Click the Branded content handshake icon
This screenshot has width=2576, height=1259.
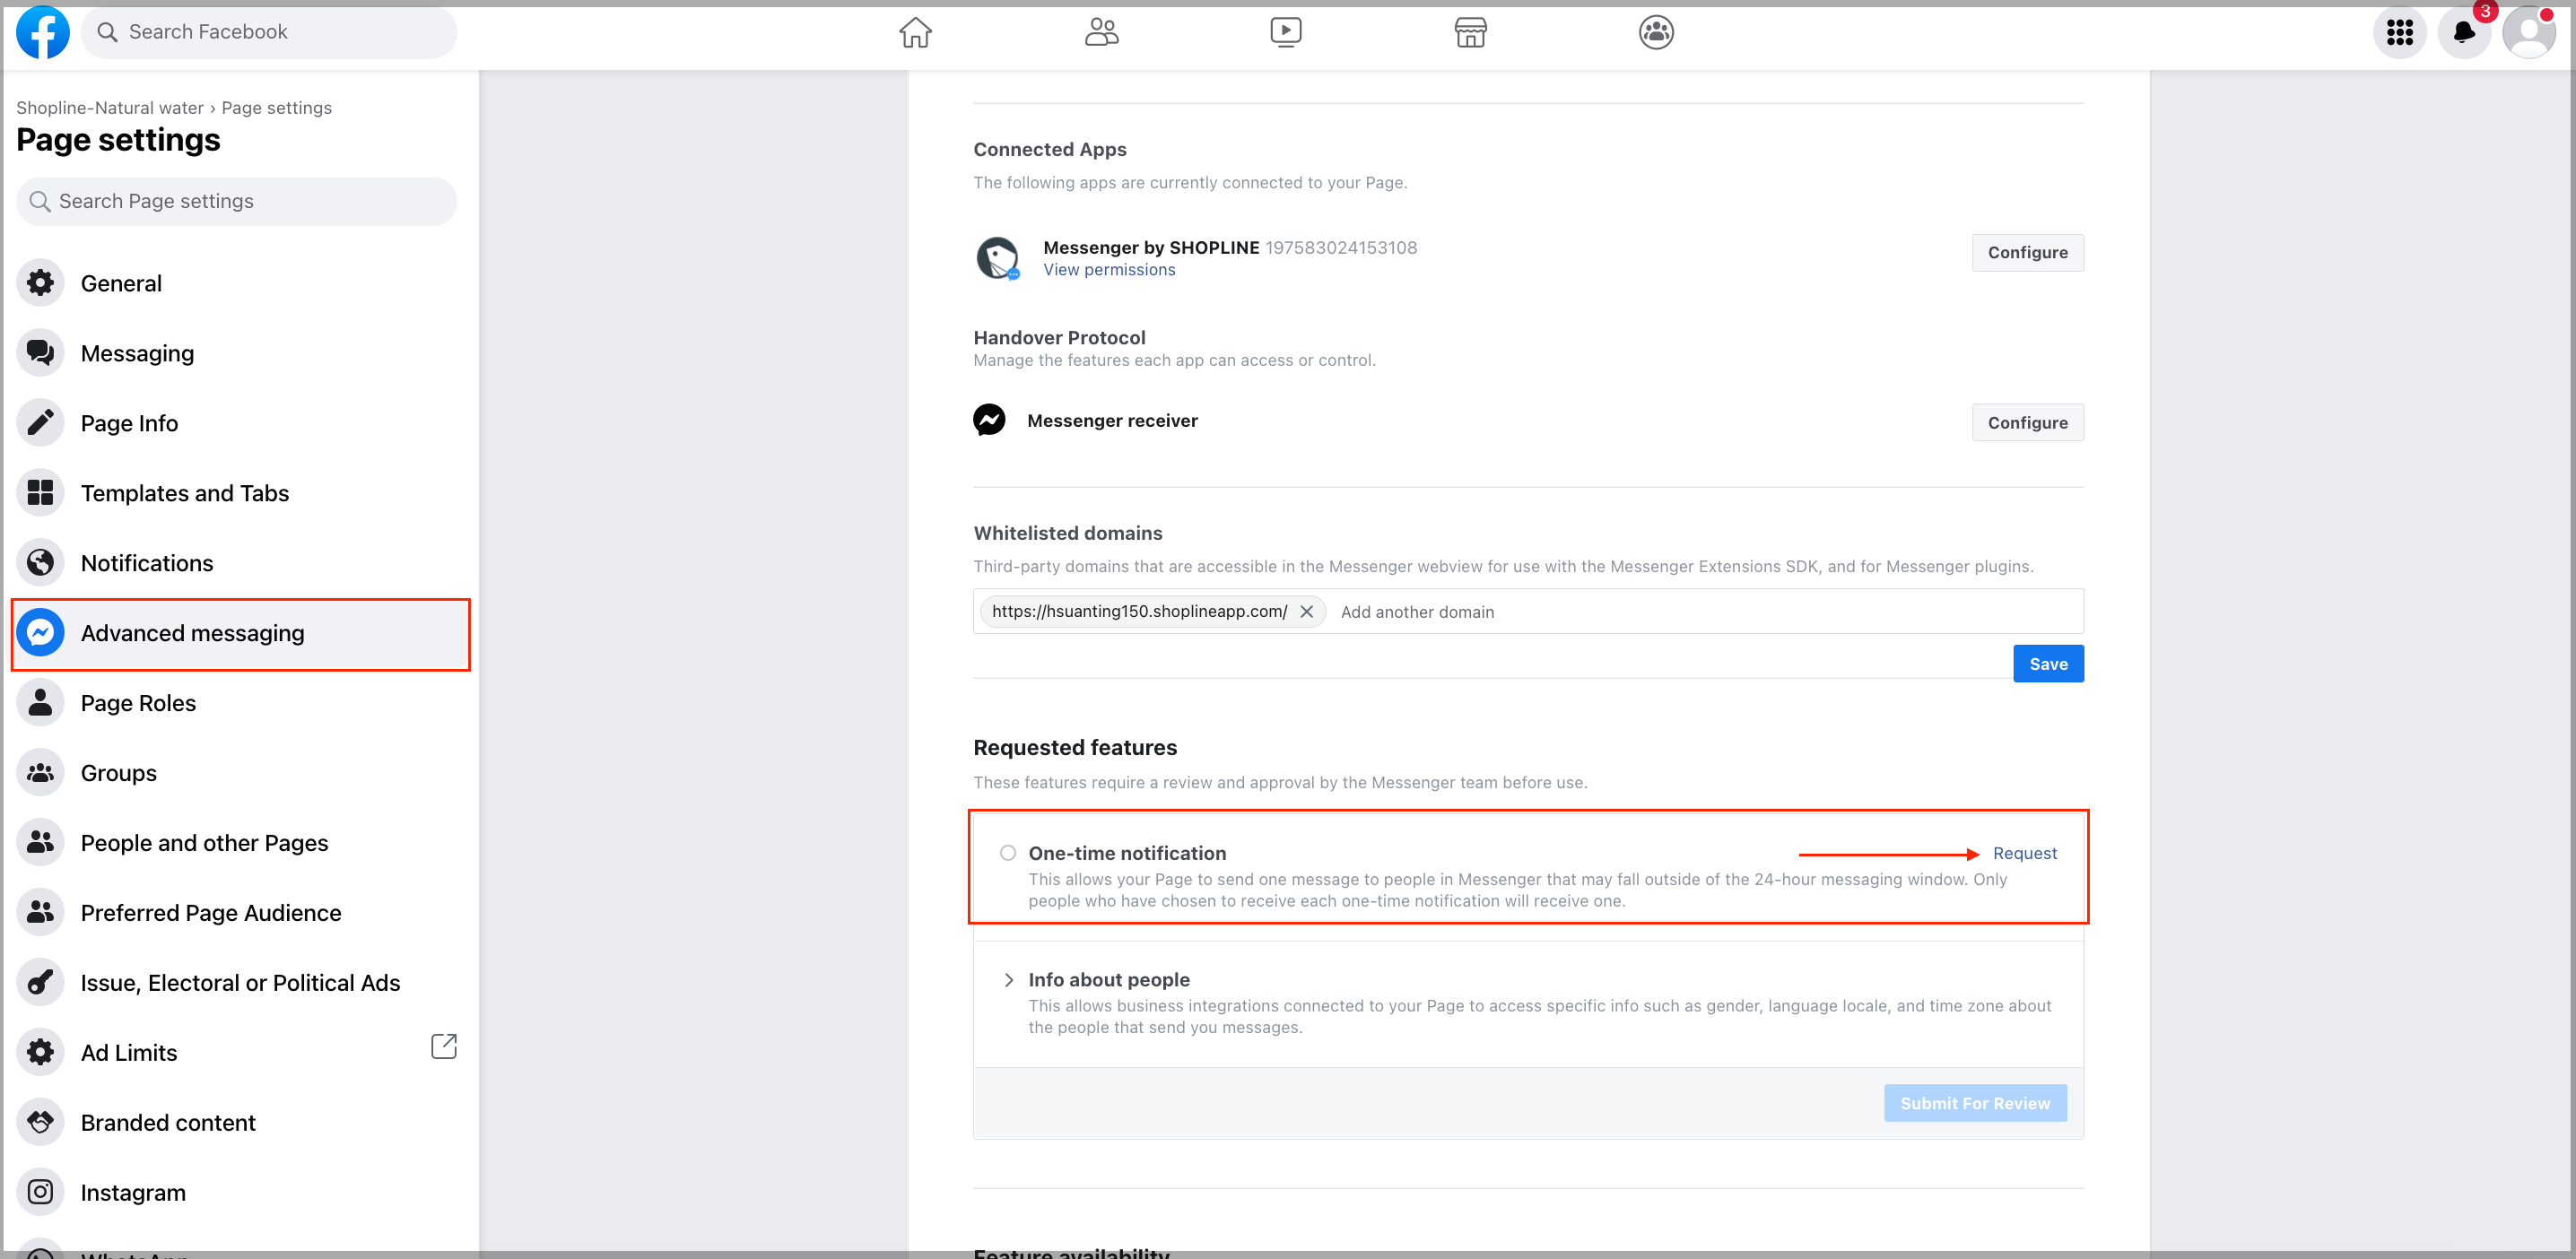click(40, 1123)
